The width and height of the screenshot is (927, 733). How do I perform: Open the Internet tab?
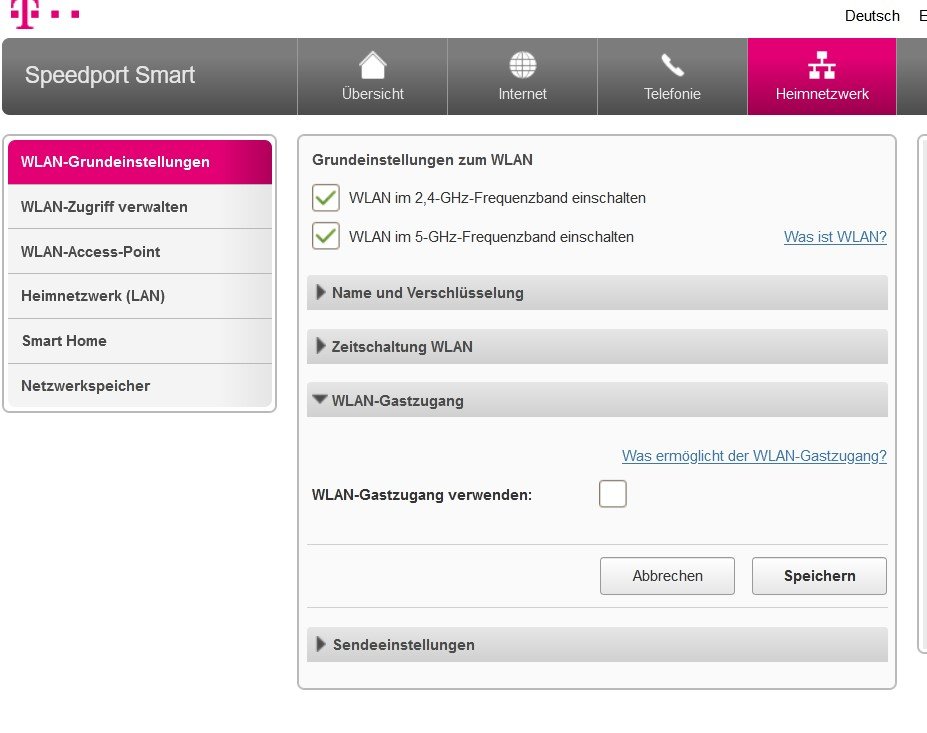(523, 77)
